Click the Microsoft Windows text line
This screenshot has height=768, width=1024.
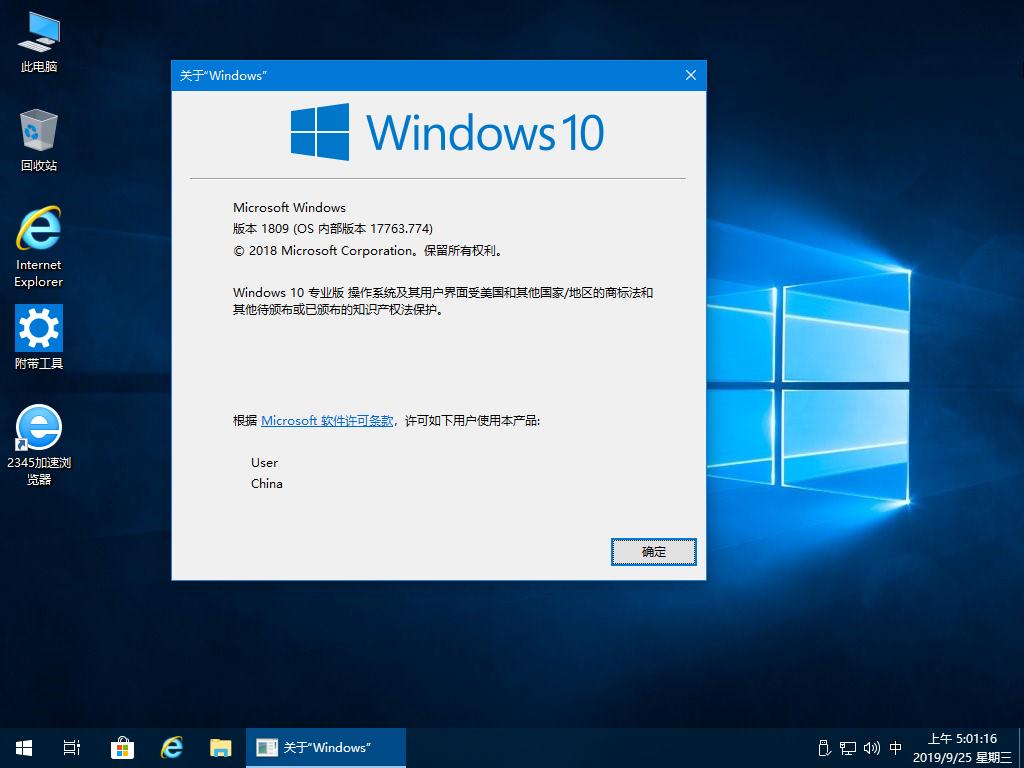click(289, 208)
